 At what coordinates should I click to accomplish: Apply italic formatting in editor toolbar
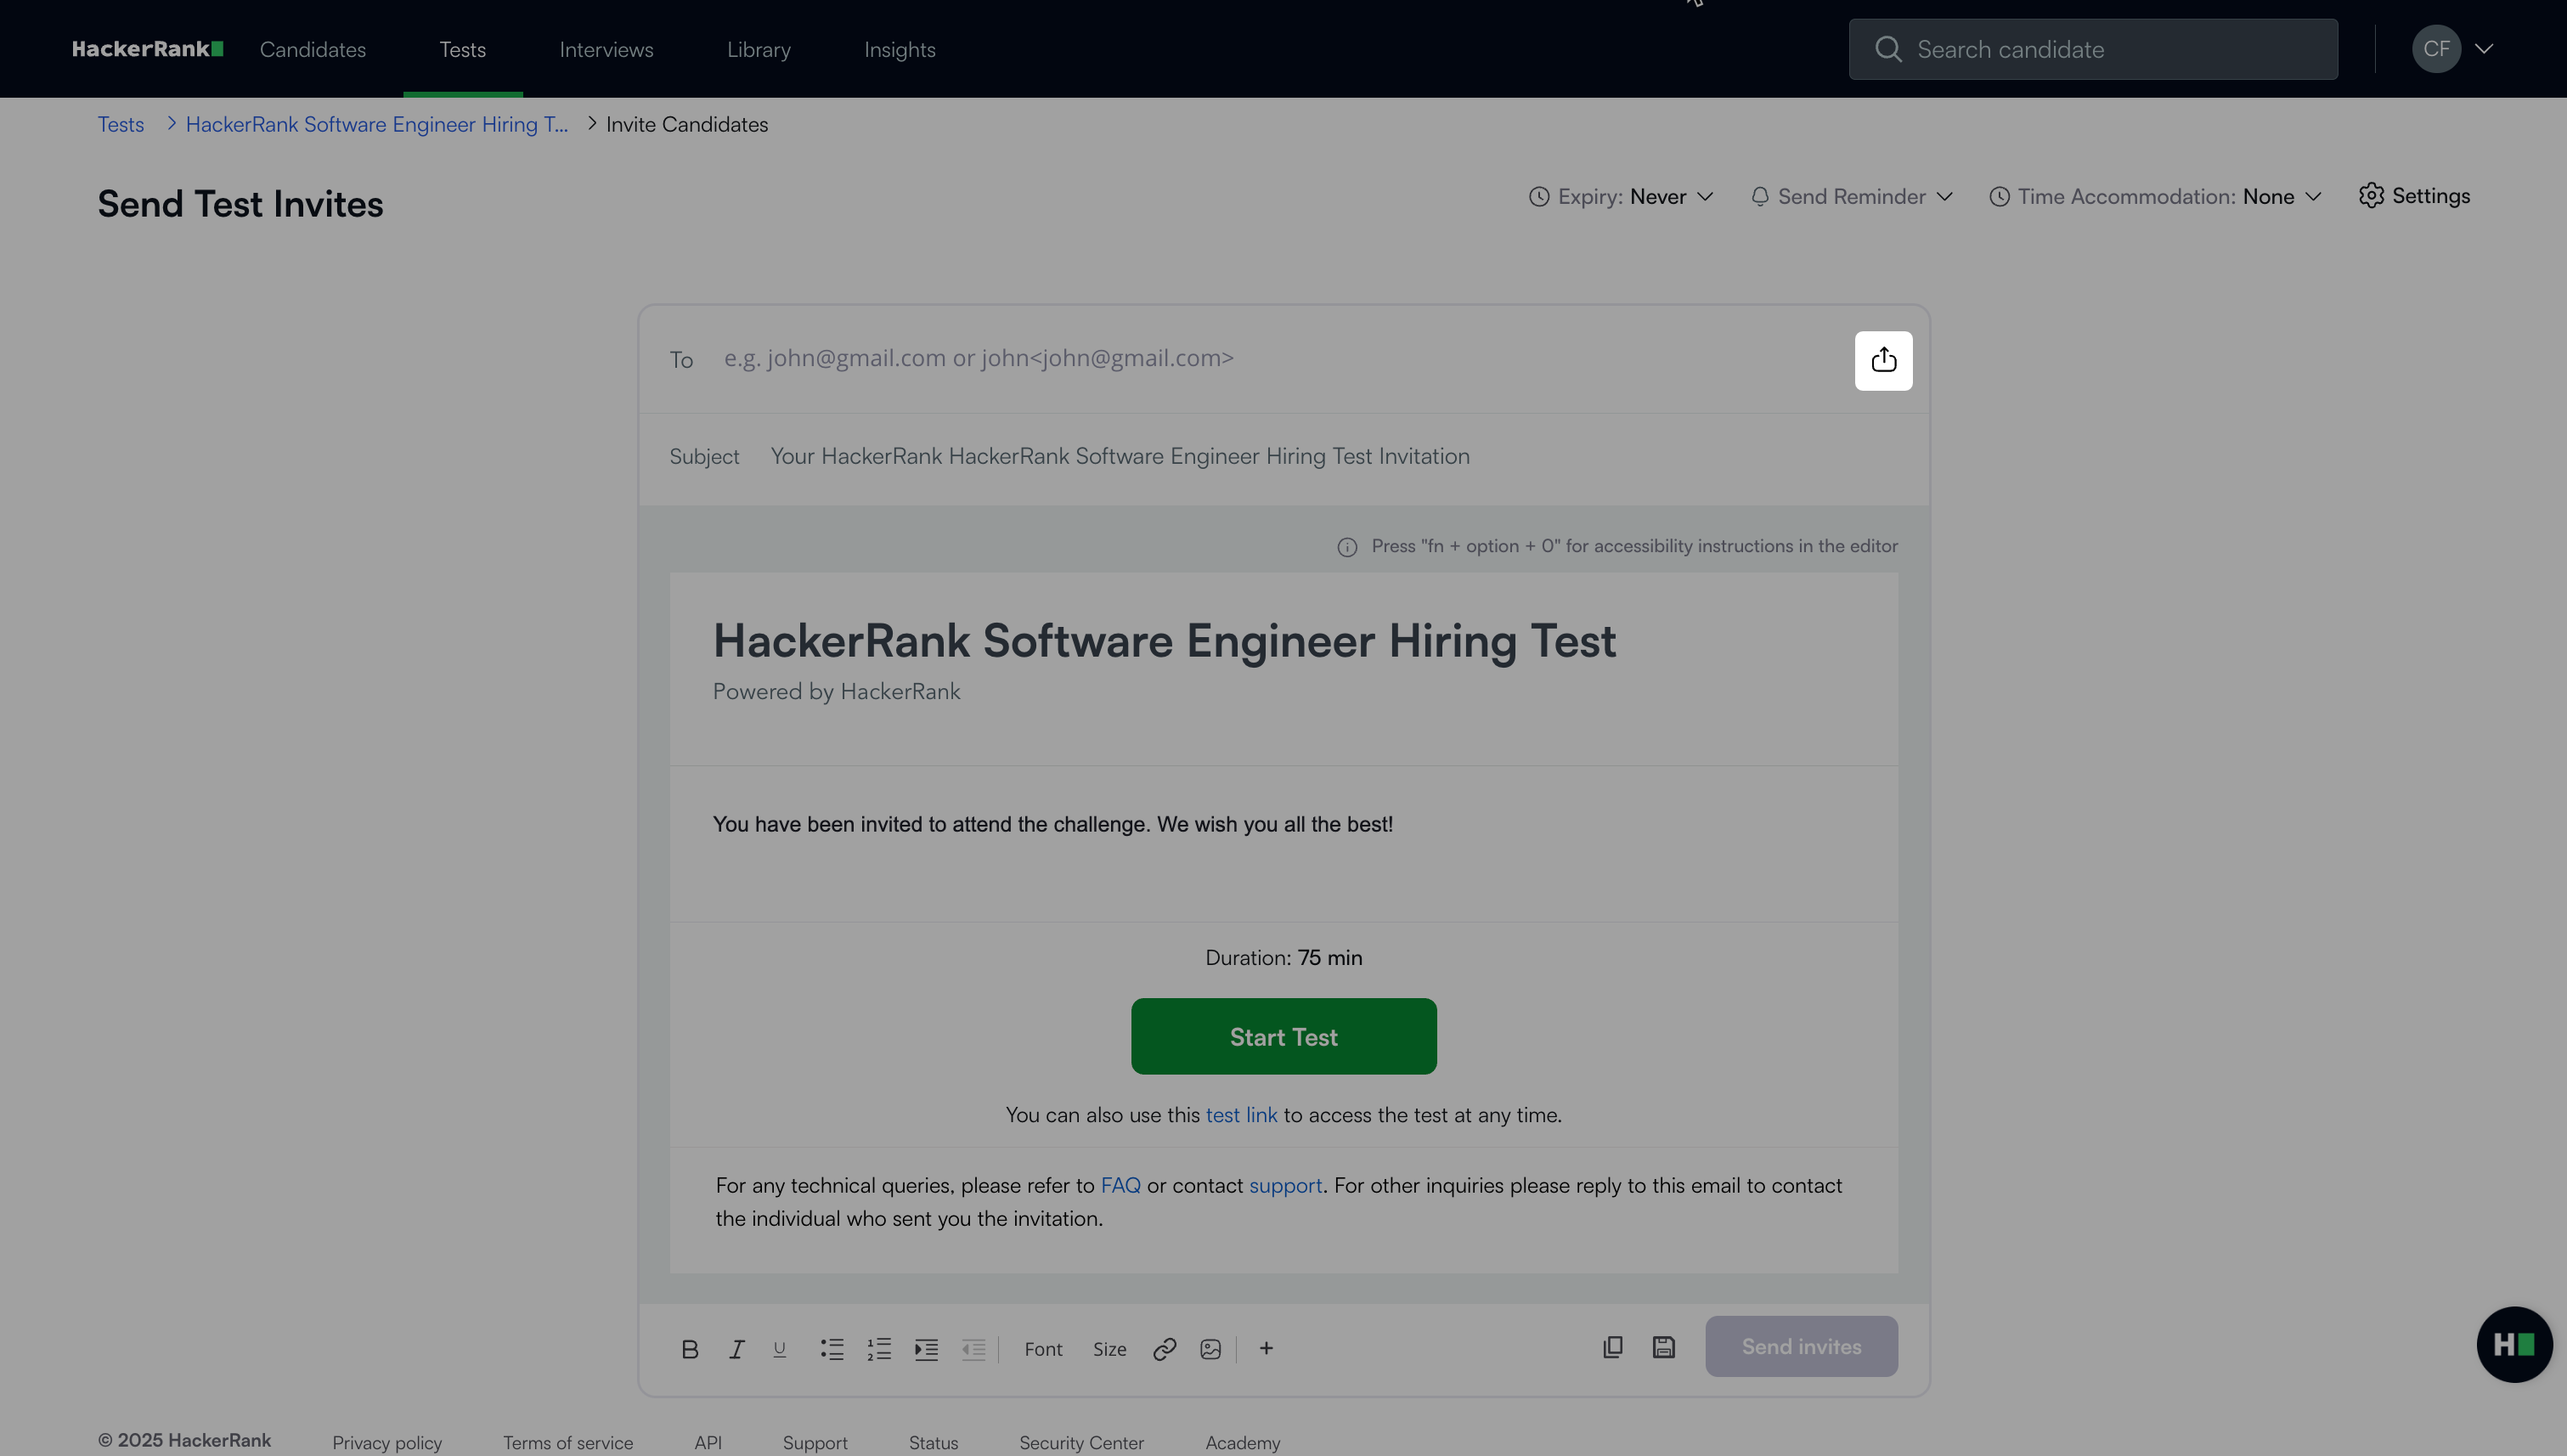[x=736, y=1349]
